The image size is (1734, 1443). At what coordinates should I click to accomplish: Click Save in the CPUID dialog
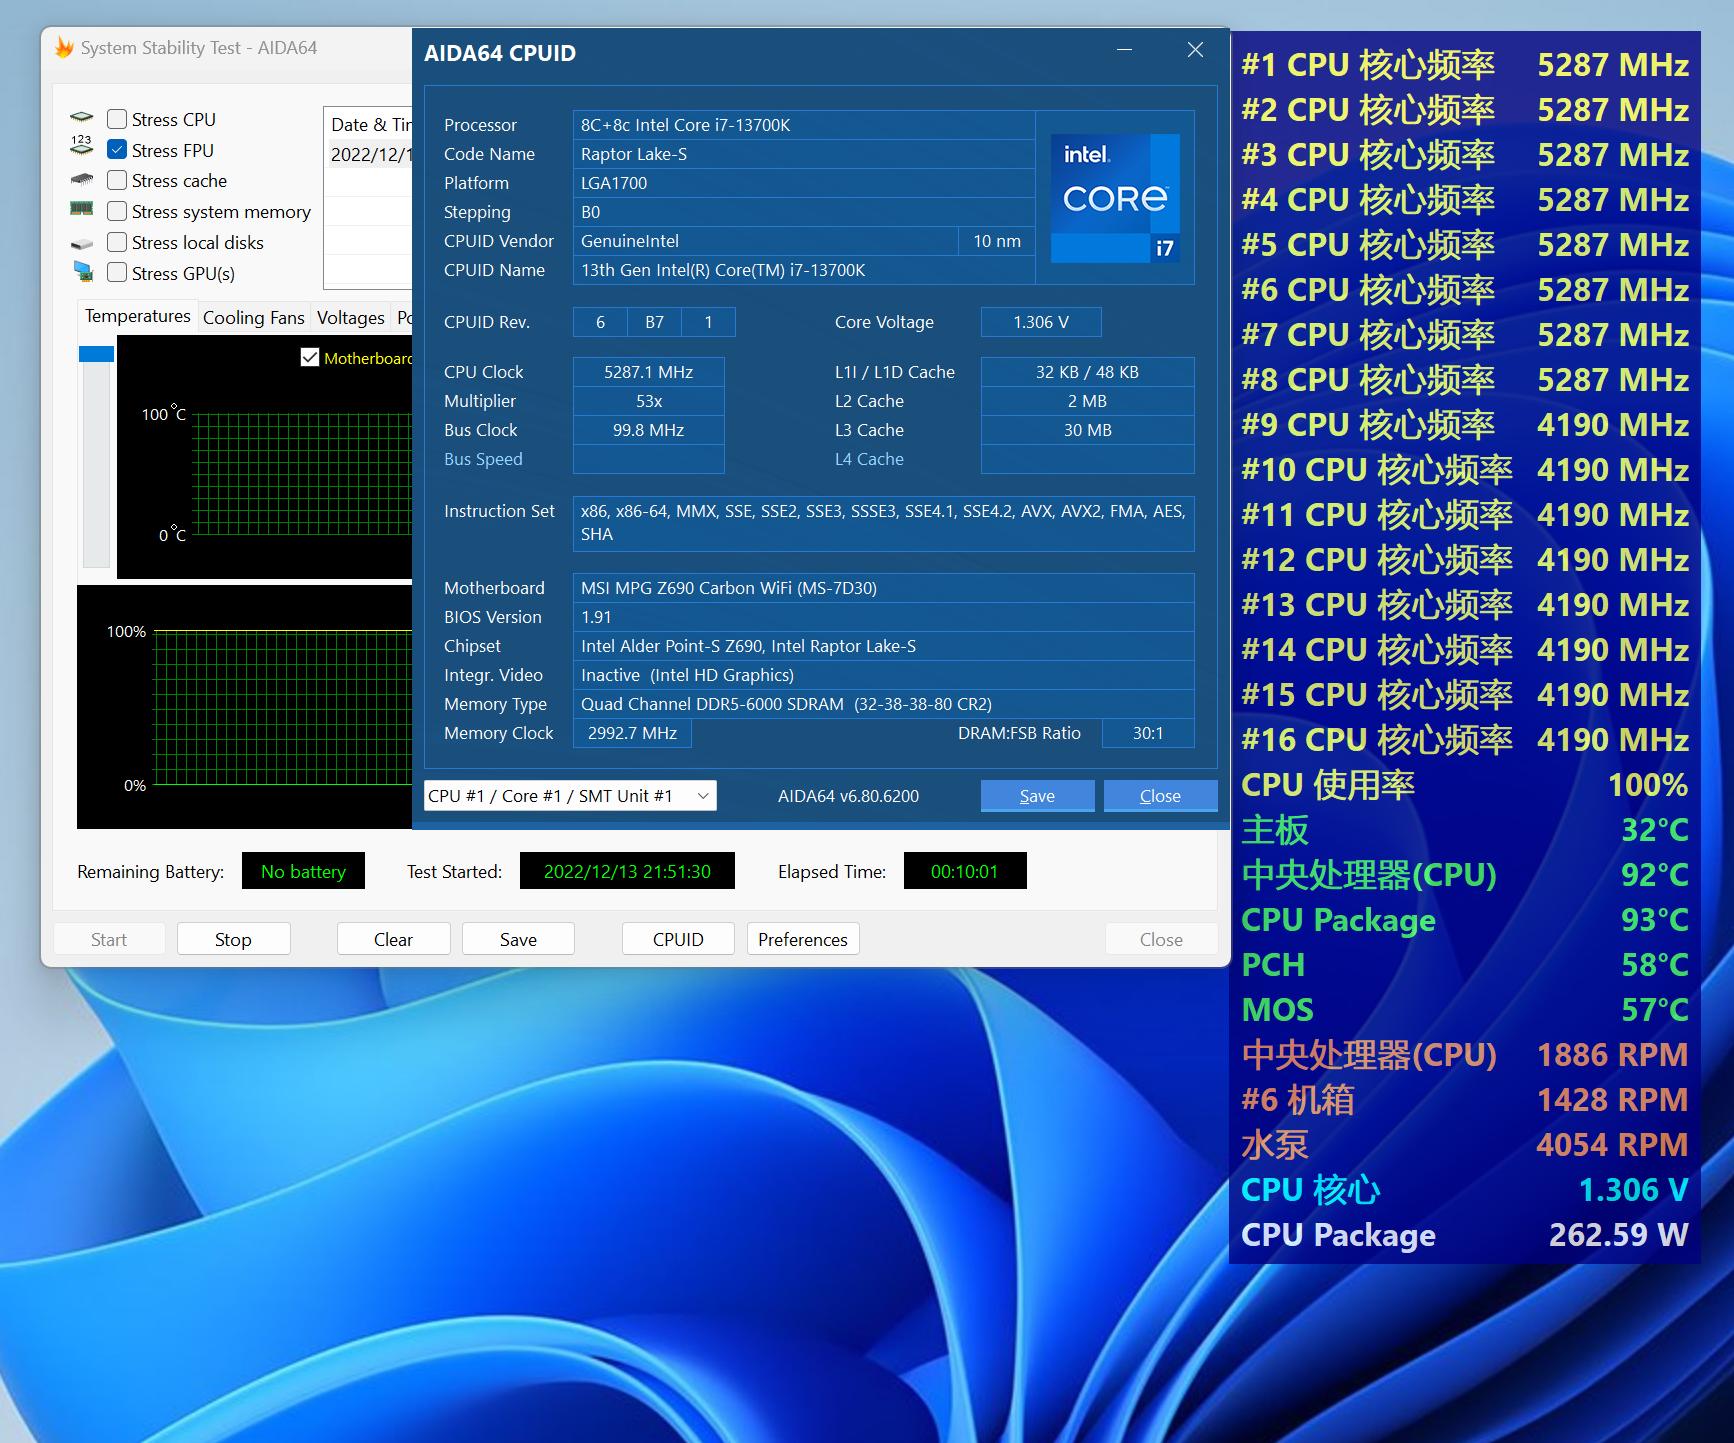coord(1037,796)
